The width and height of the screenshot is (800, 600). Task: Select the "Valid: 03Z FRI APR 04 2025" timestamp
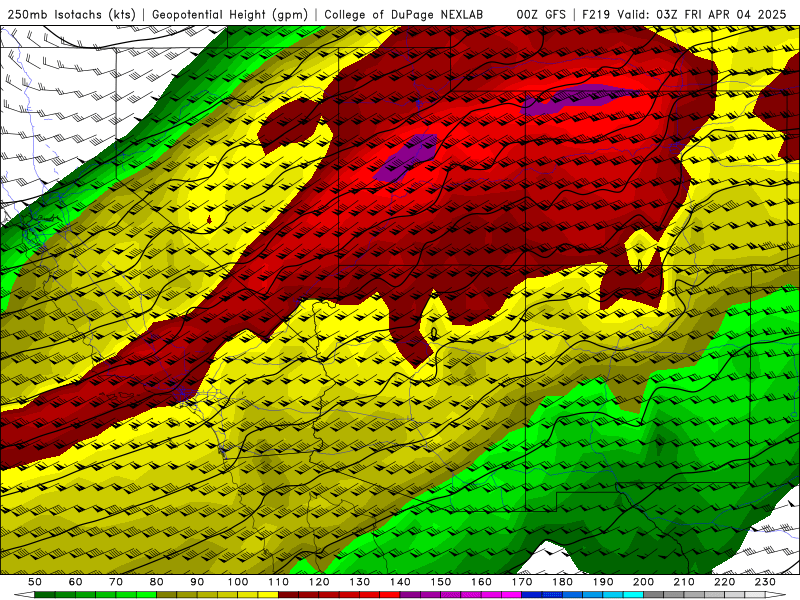(702, 14)
